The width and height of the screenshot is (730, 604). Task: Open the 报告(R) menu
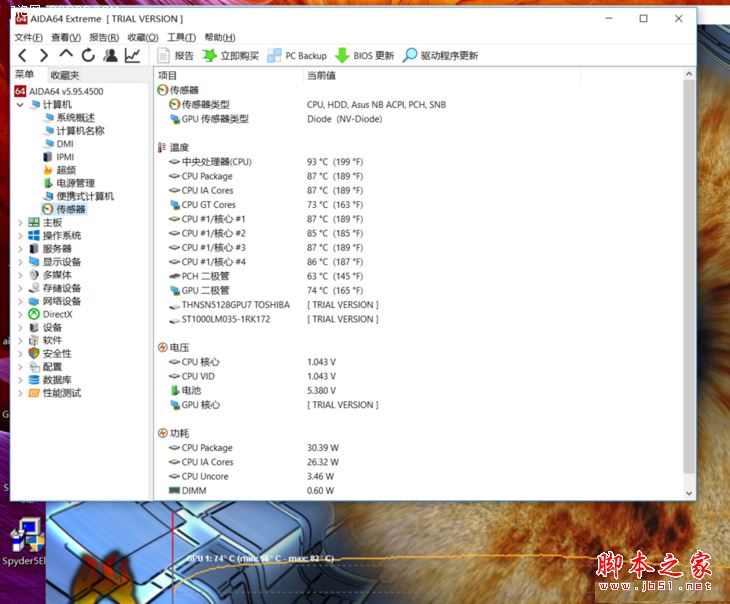pyautogui.click(x=104, y=37)
